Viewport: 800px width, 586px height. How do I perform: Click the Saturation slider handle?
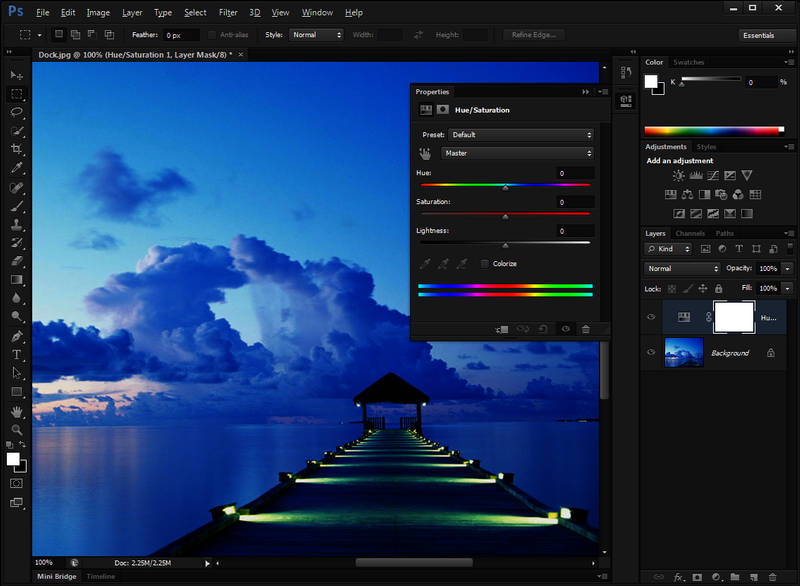coord(505,216)
